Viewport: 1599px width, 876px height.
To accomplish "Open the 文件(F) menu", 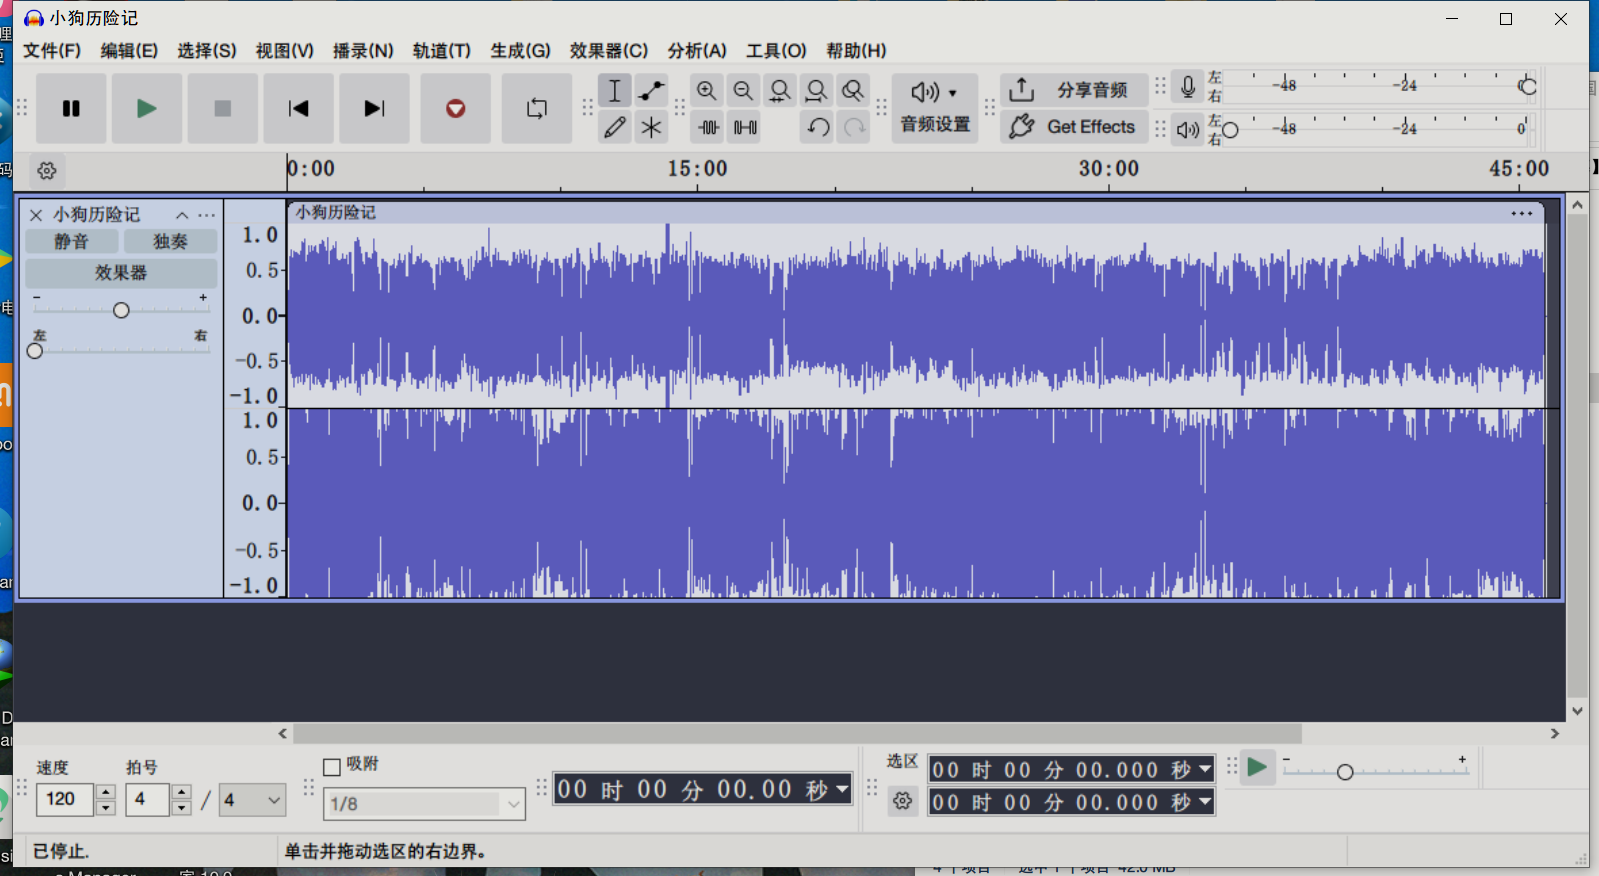I will pyautogui.click(x=52, y=51).
